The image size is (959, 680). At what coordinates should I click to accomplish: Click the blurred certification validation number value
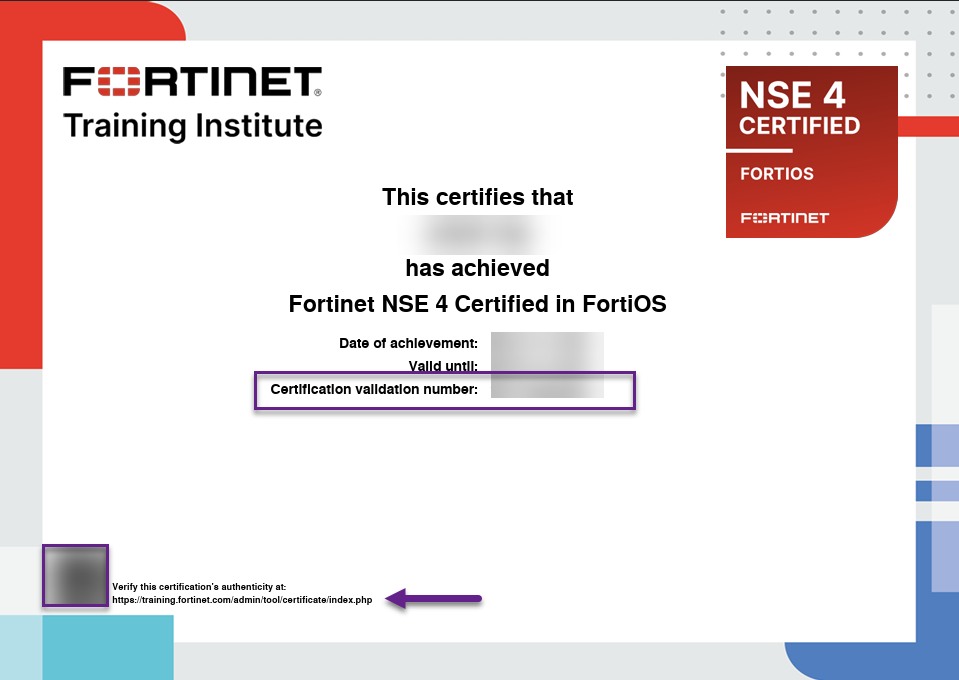[x=547, y=388]
